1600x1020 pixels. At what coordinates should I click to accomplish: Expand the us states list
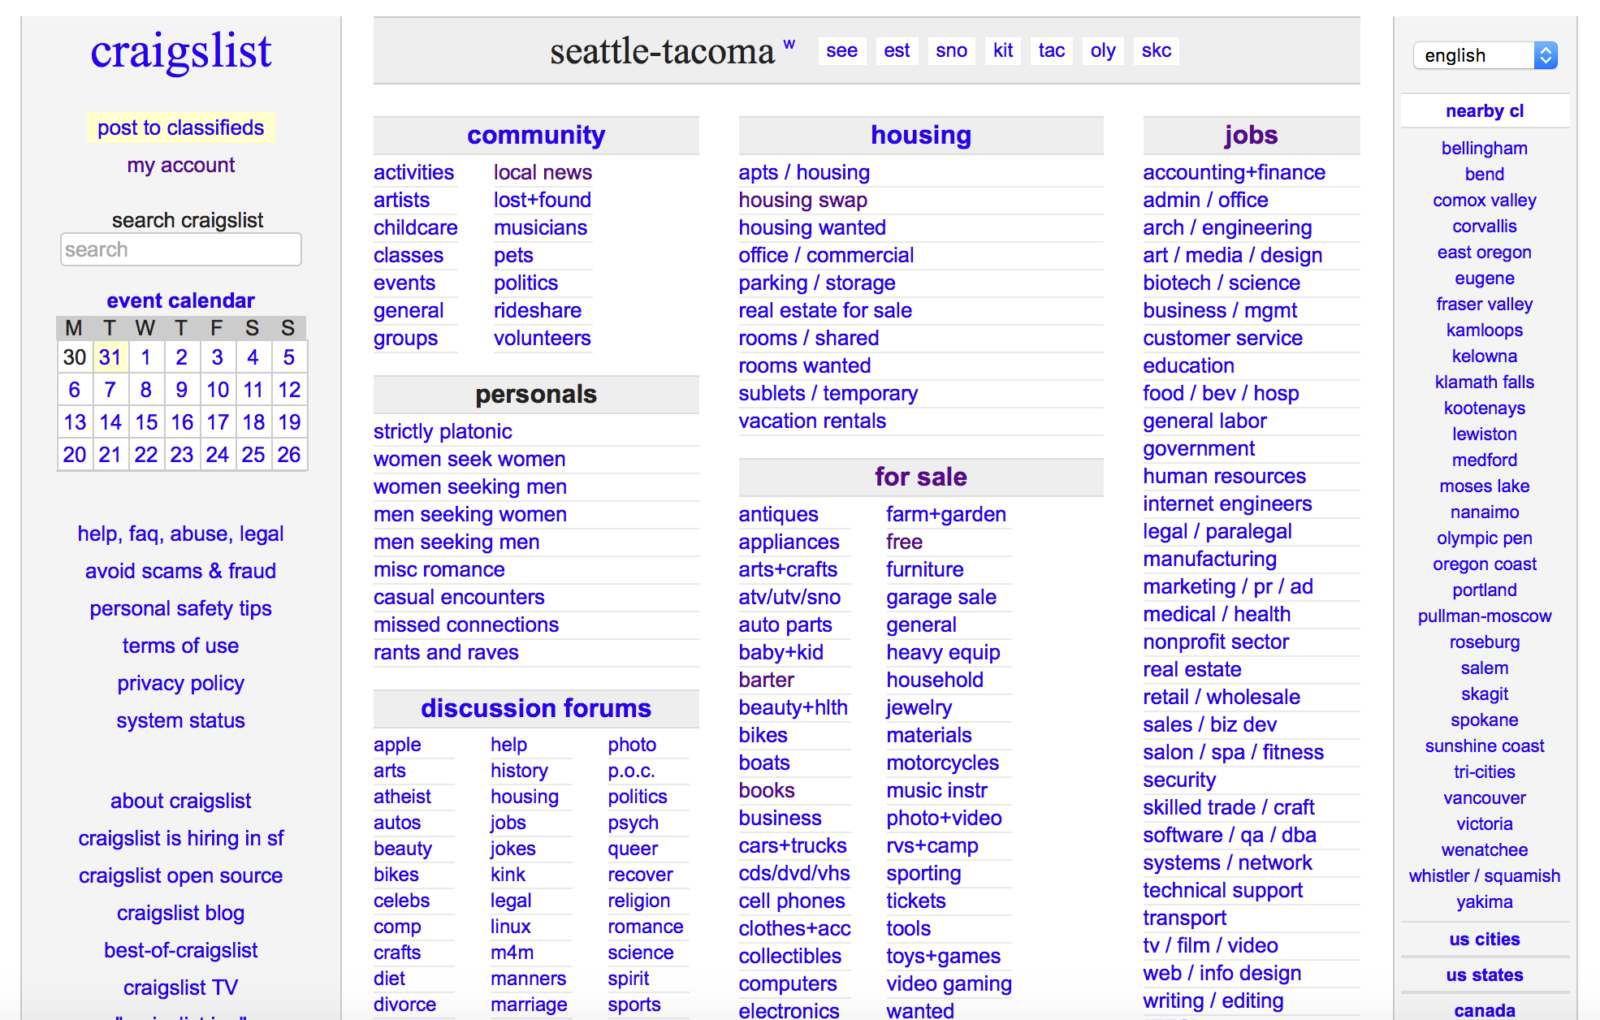pos(1485,975)
